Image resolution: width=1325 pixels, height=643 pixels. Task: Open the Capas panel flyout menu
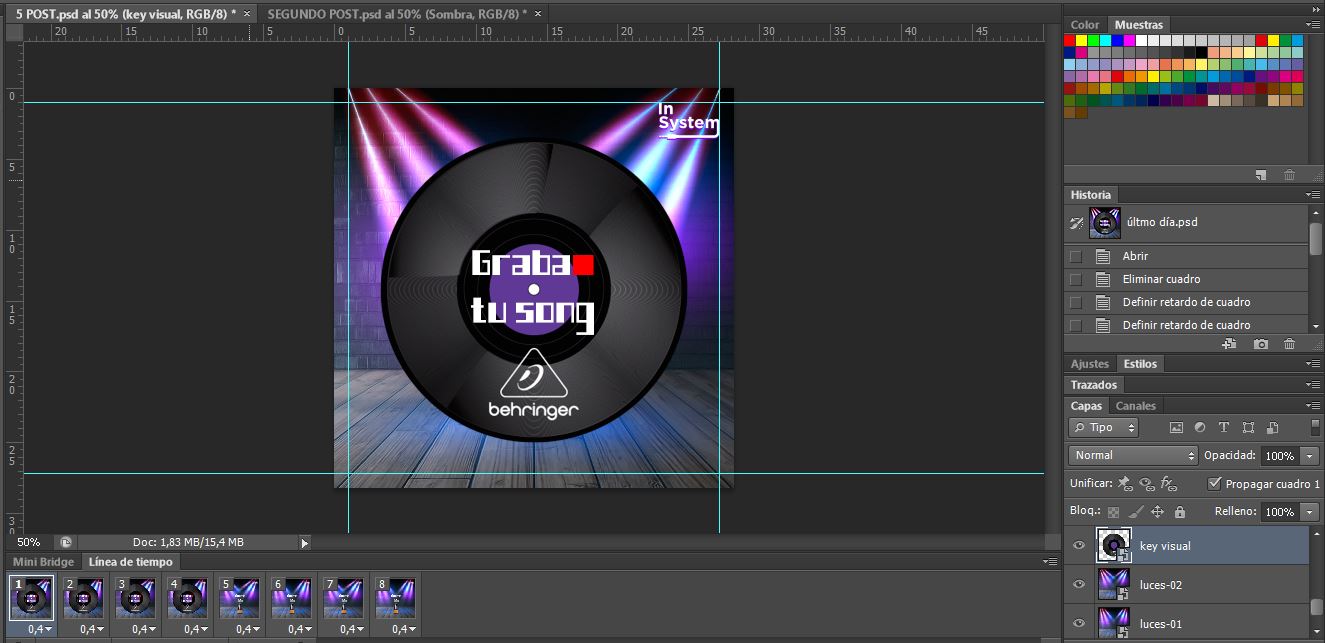pyautogui.click(x=1311, y=406)
